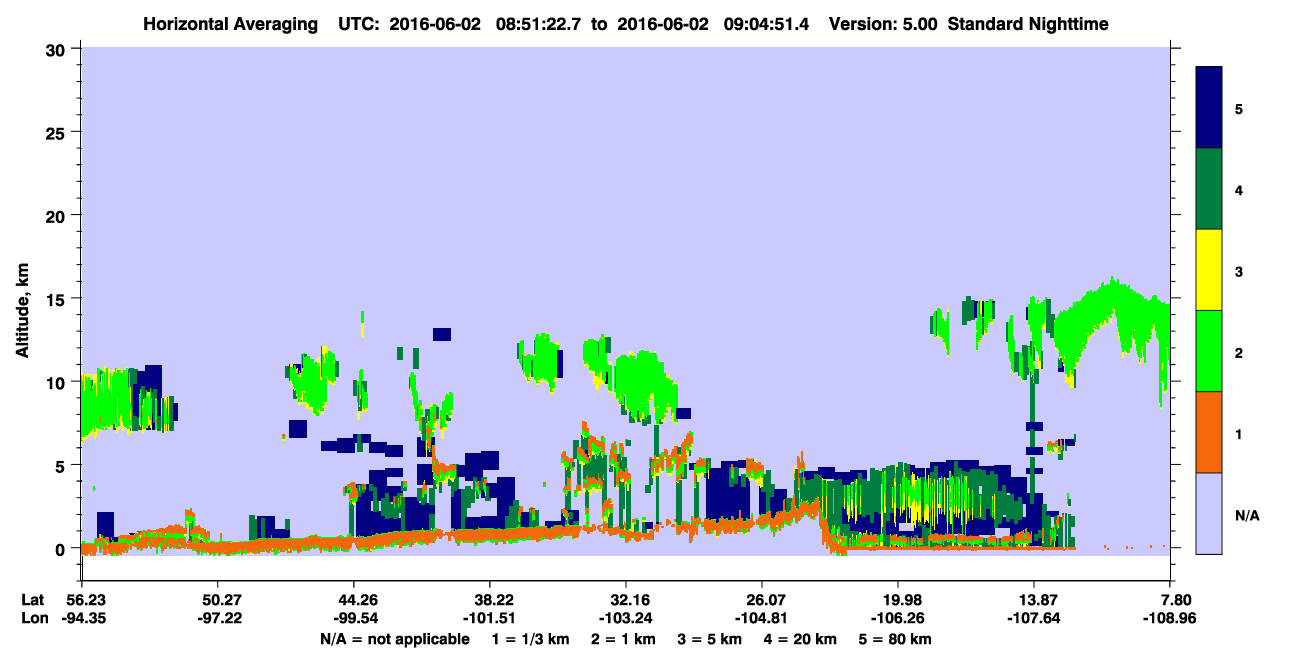Click the longitude value '-104.81'
The height and width of the screenshot is (667, 1300).
pyautogui.click(x=762, y=619)
